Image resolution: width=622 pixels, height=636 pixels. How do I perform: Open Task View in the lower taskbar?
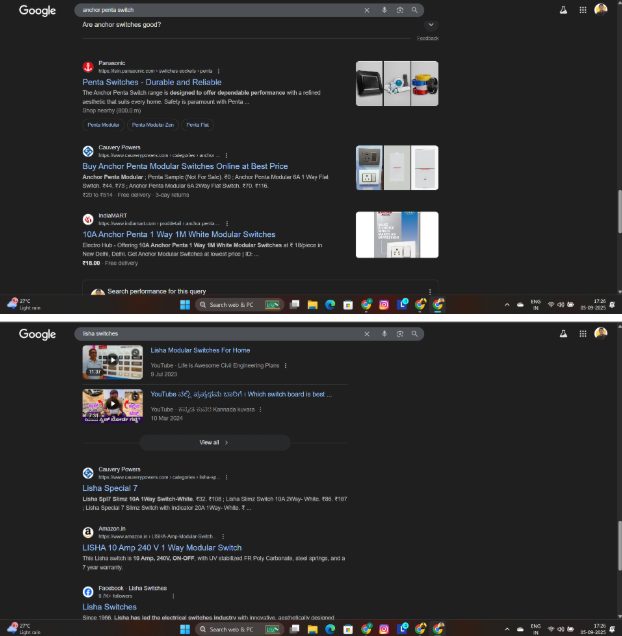295,629
